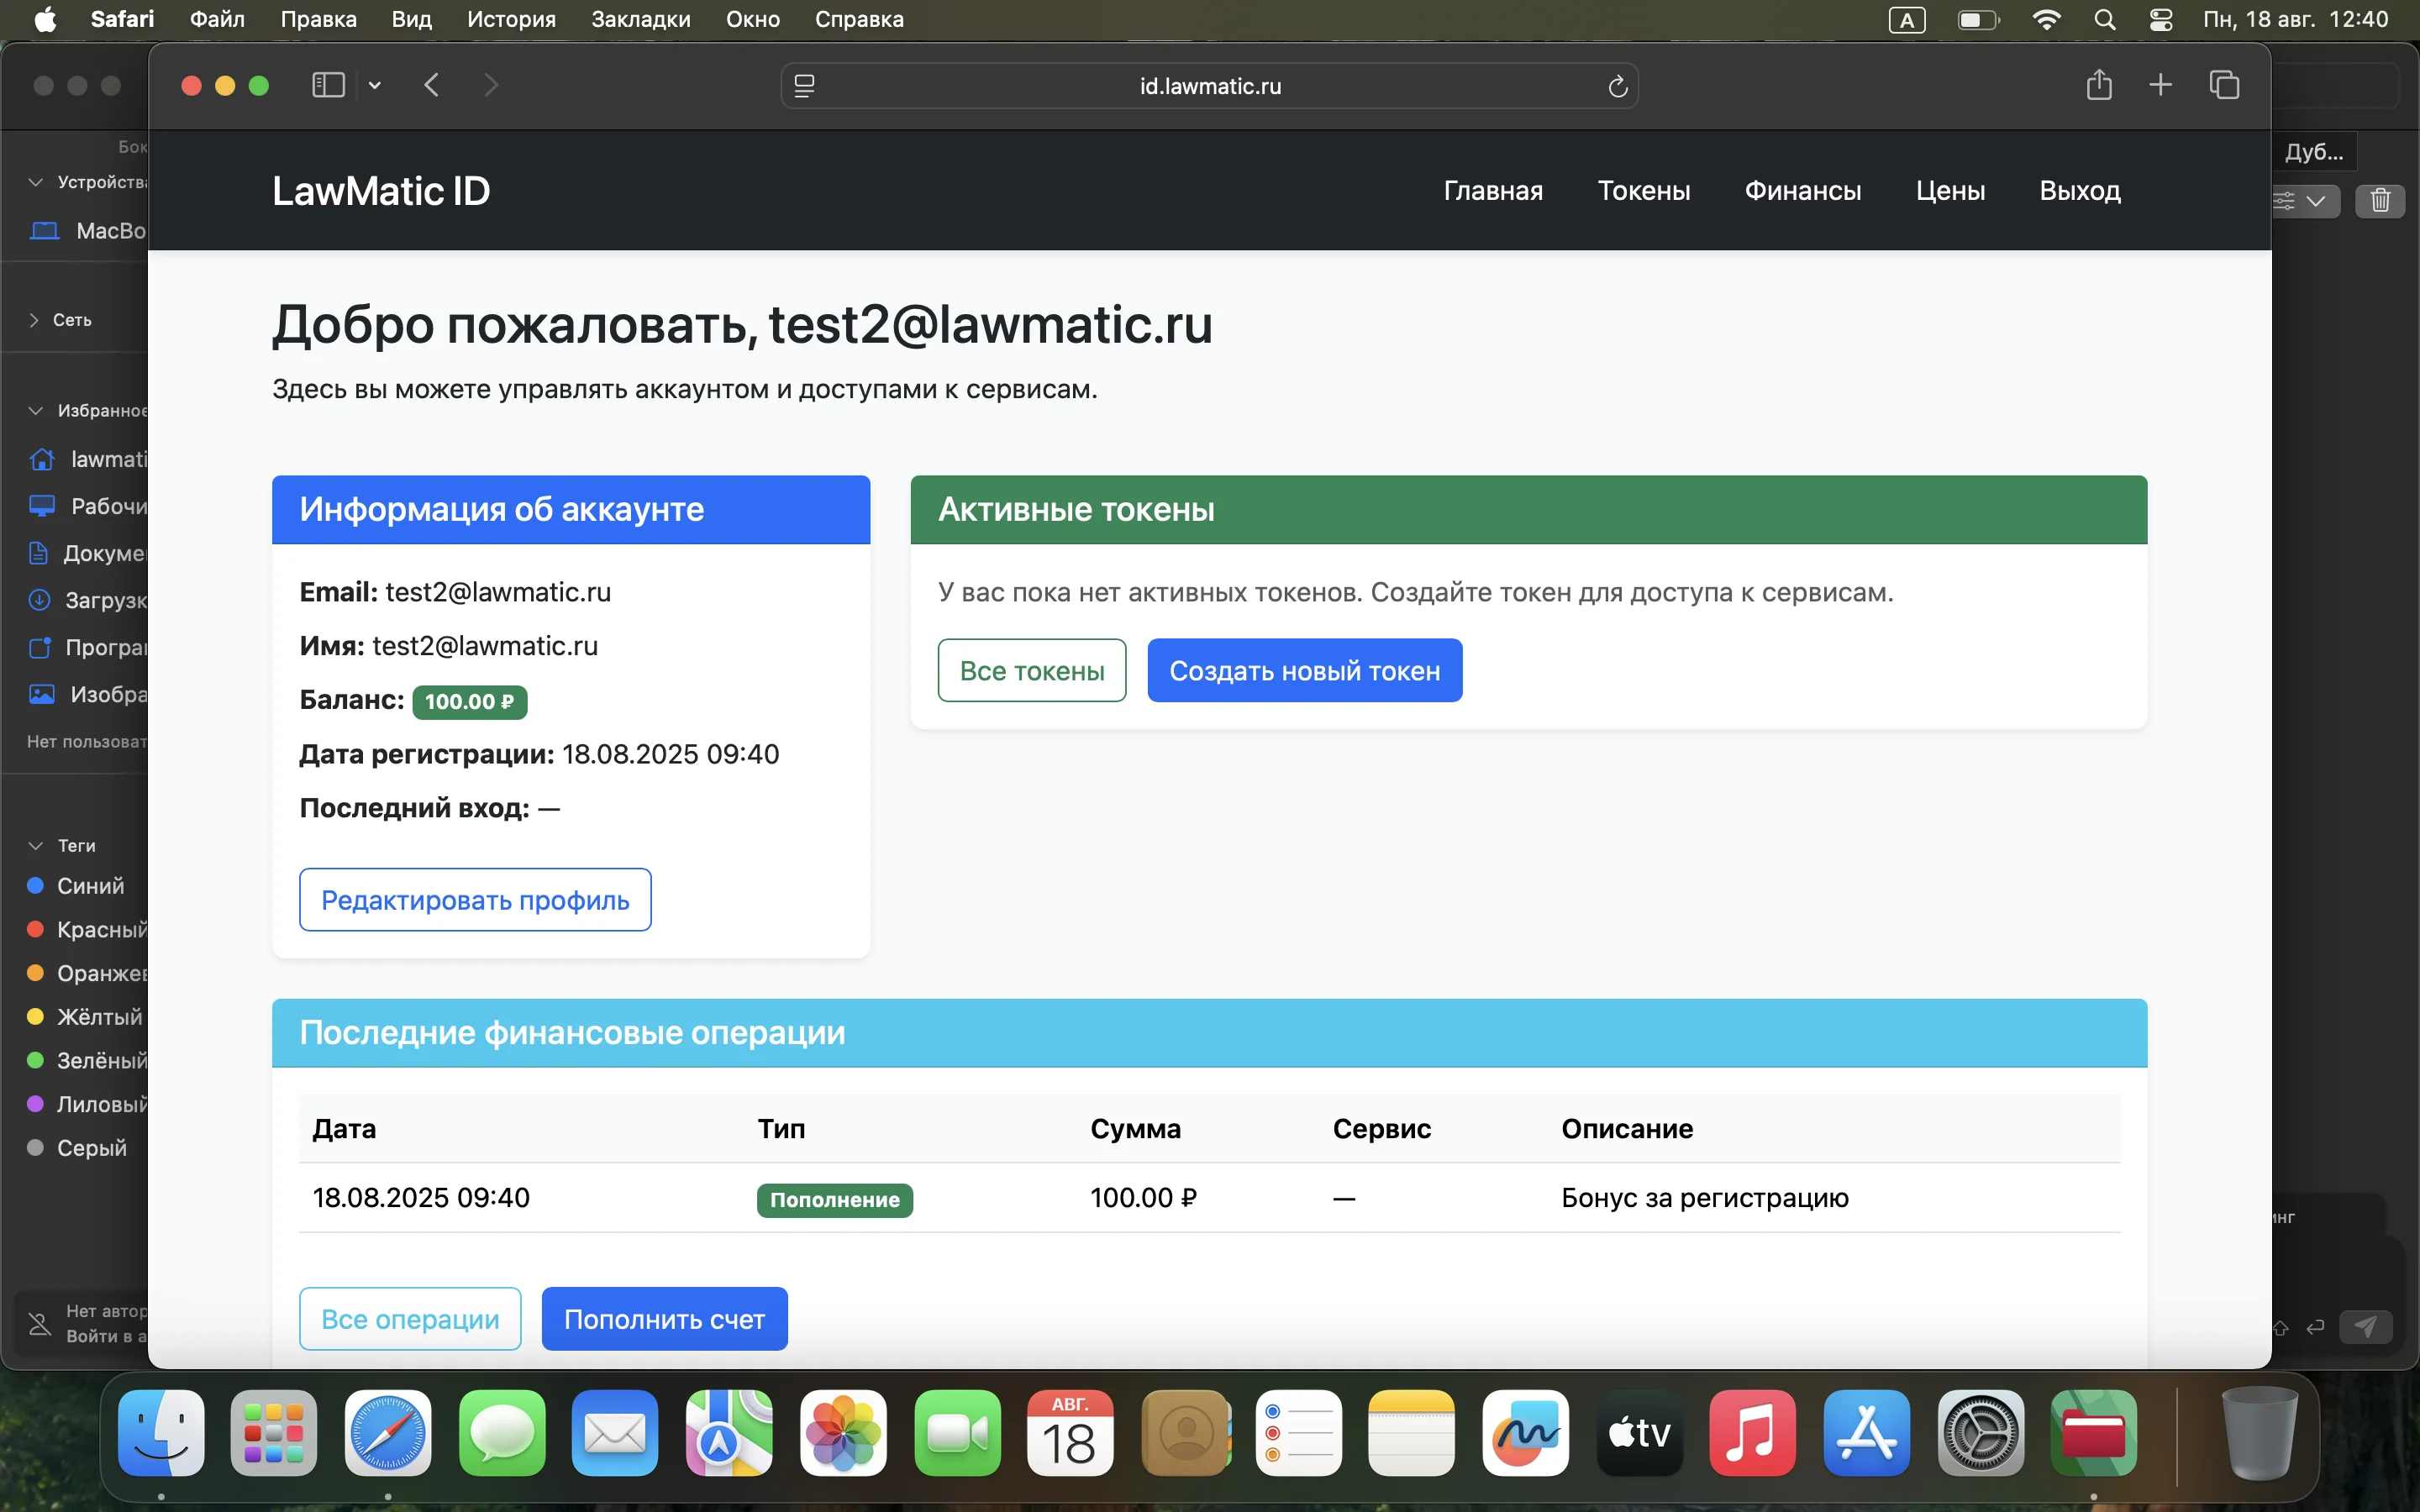Open Calendar from the Dock
The width and height of the screenshot is (2420, 1512).
pos(1070,1433)
